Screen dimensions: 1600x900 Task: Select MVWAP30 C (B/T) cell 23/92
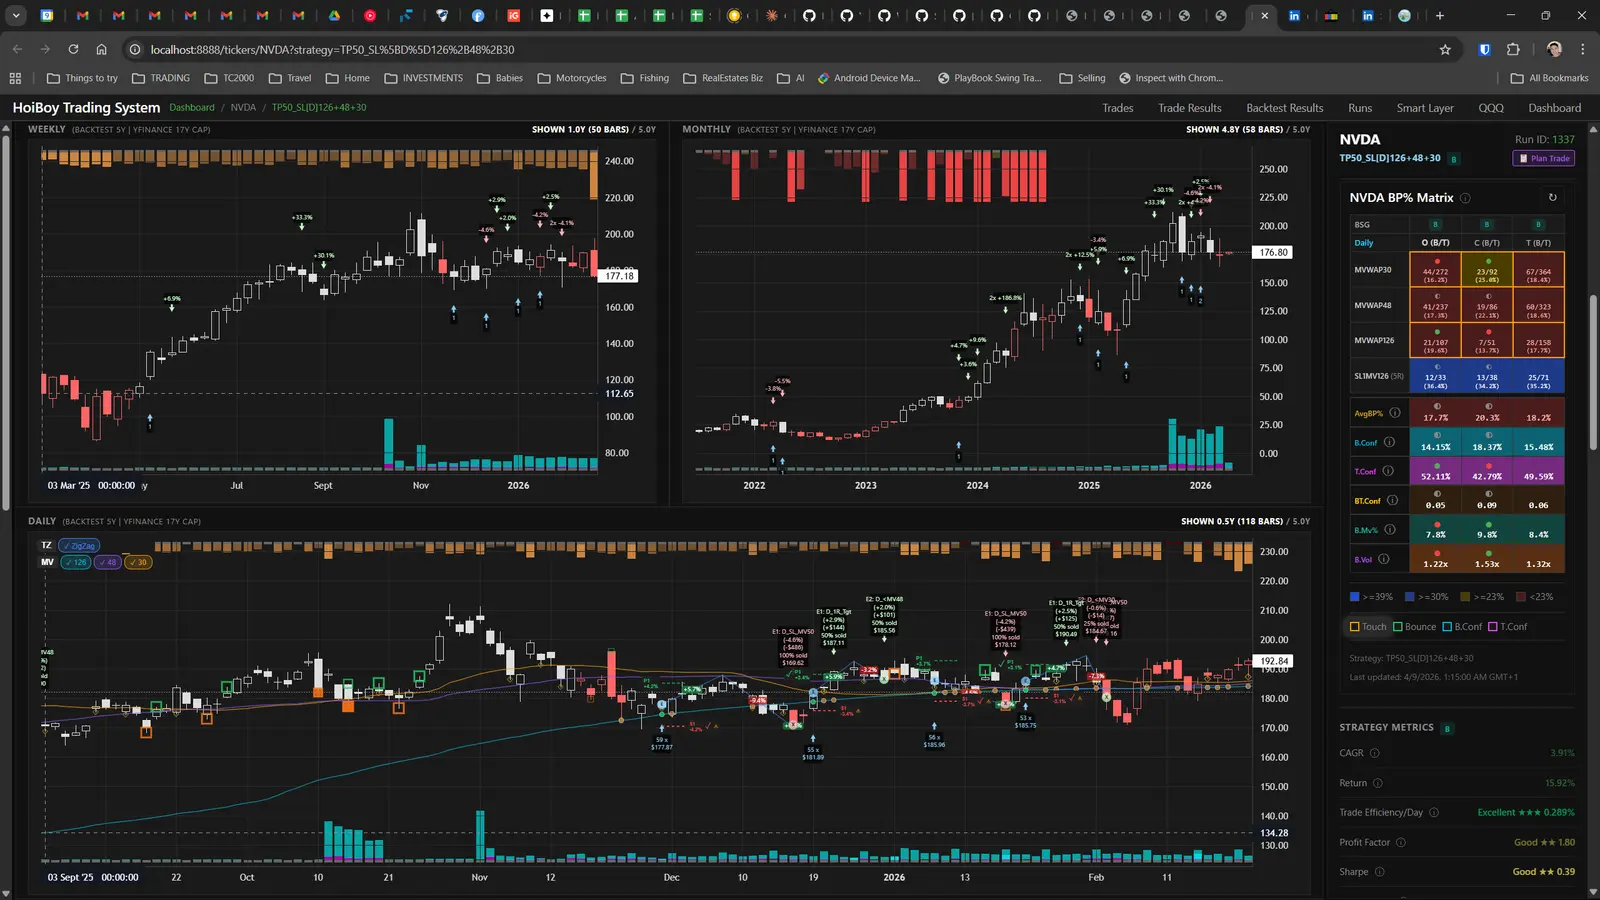tap(1487, 270)
